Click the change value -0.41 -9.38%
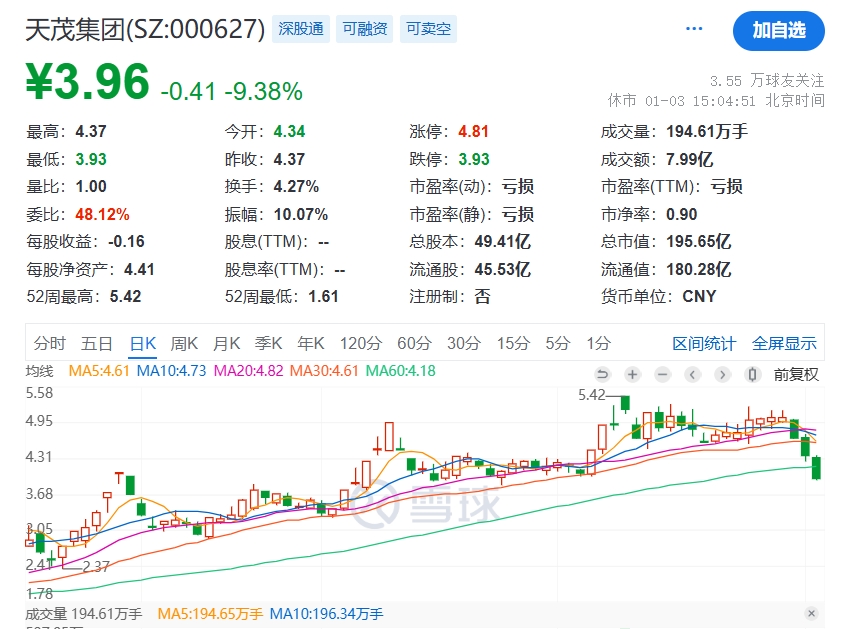The width and height of the screenshot is (847, 629). pos(232,91)
